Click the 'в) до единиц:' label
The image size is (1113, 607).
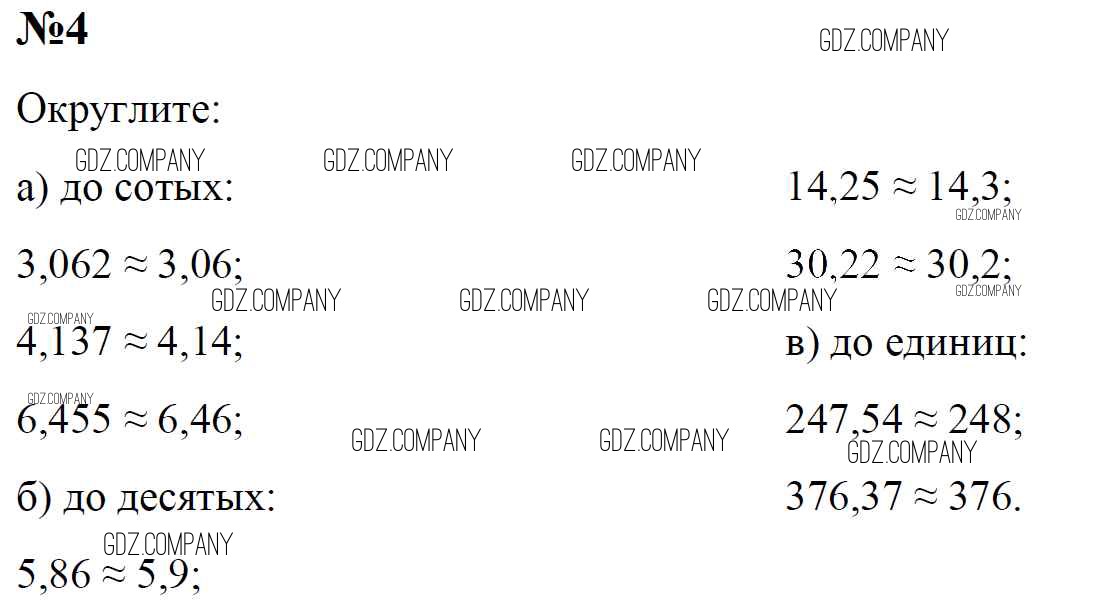coord(906,343)
